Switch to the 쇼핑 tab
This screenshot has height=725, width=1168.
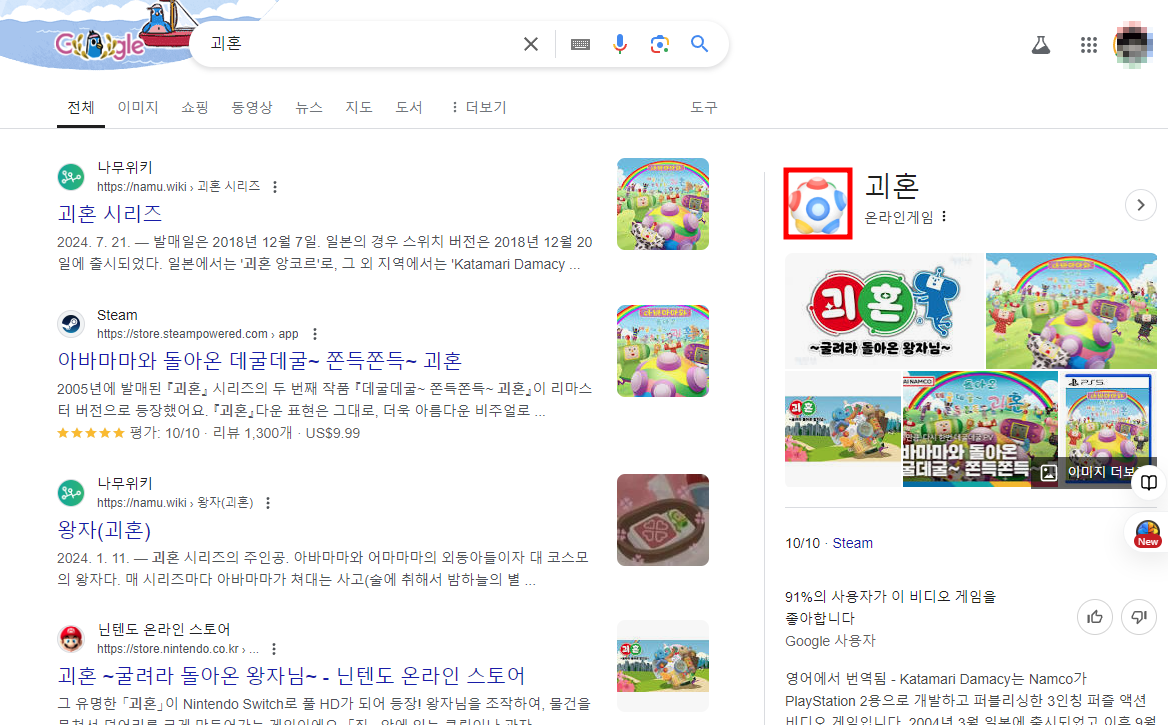pyautogui.click(x=195, y=107)
